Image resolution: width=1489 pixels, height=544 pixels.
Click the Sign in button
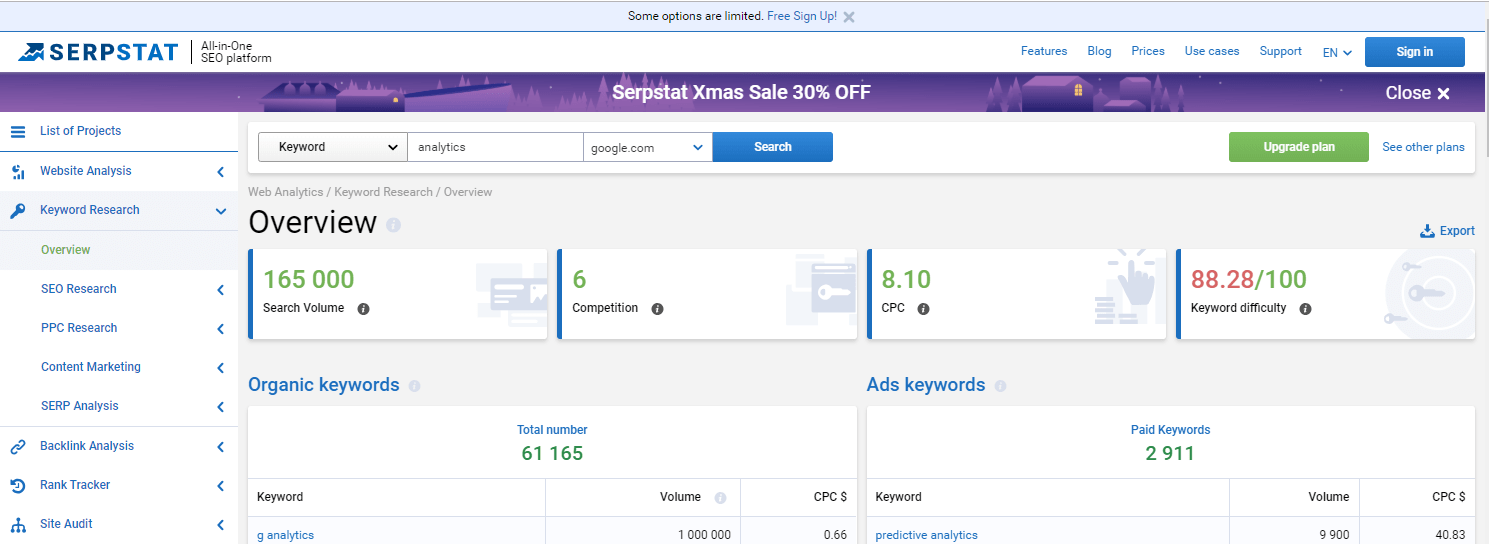1415,52
